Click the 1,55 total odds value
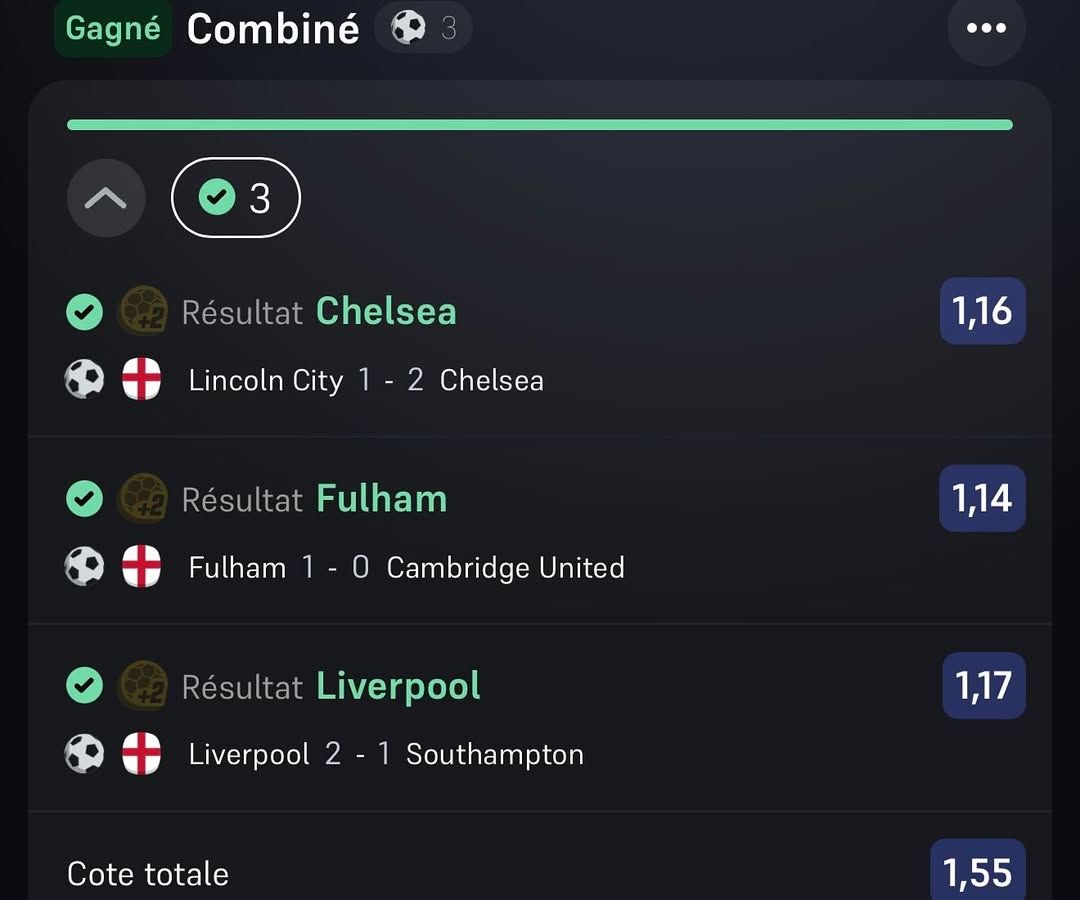Image resolution: width=1080 pixels, height=900 pixels. click(978, 873)
